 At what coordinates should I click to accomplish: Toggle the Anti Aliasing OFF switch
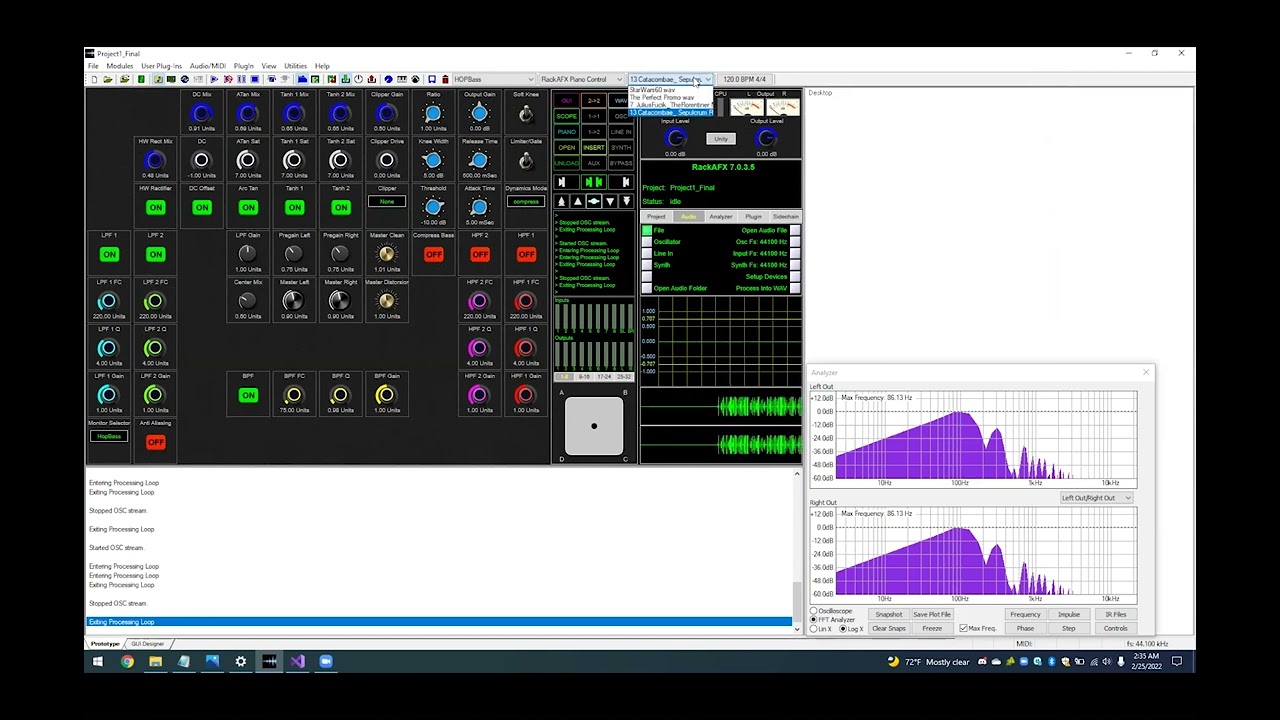click(155, 442)
